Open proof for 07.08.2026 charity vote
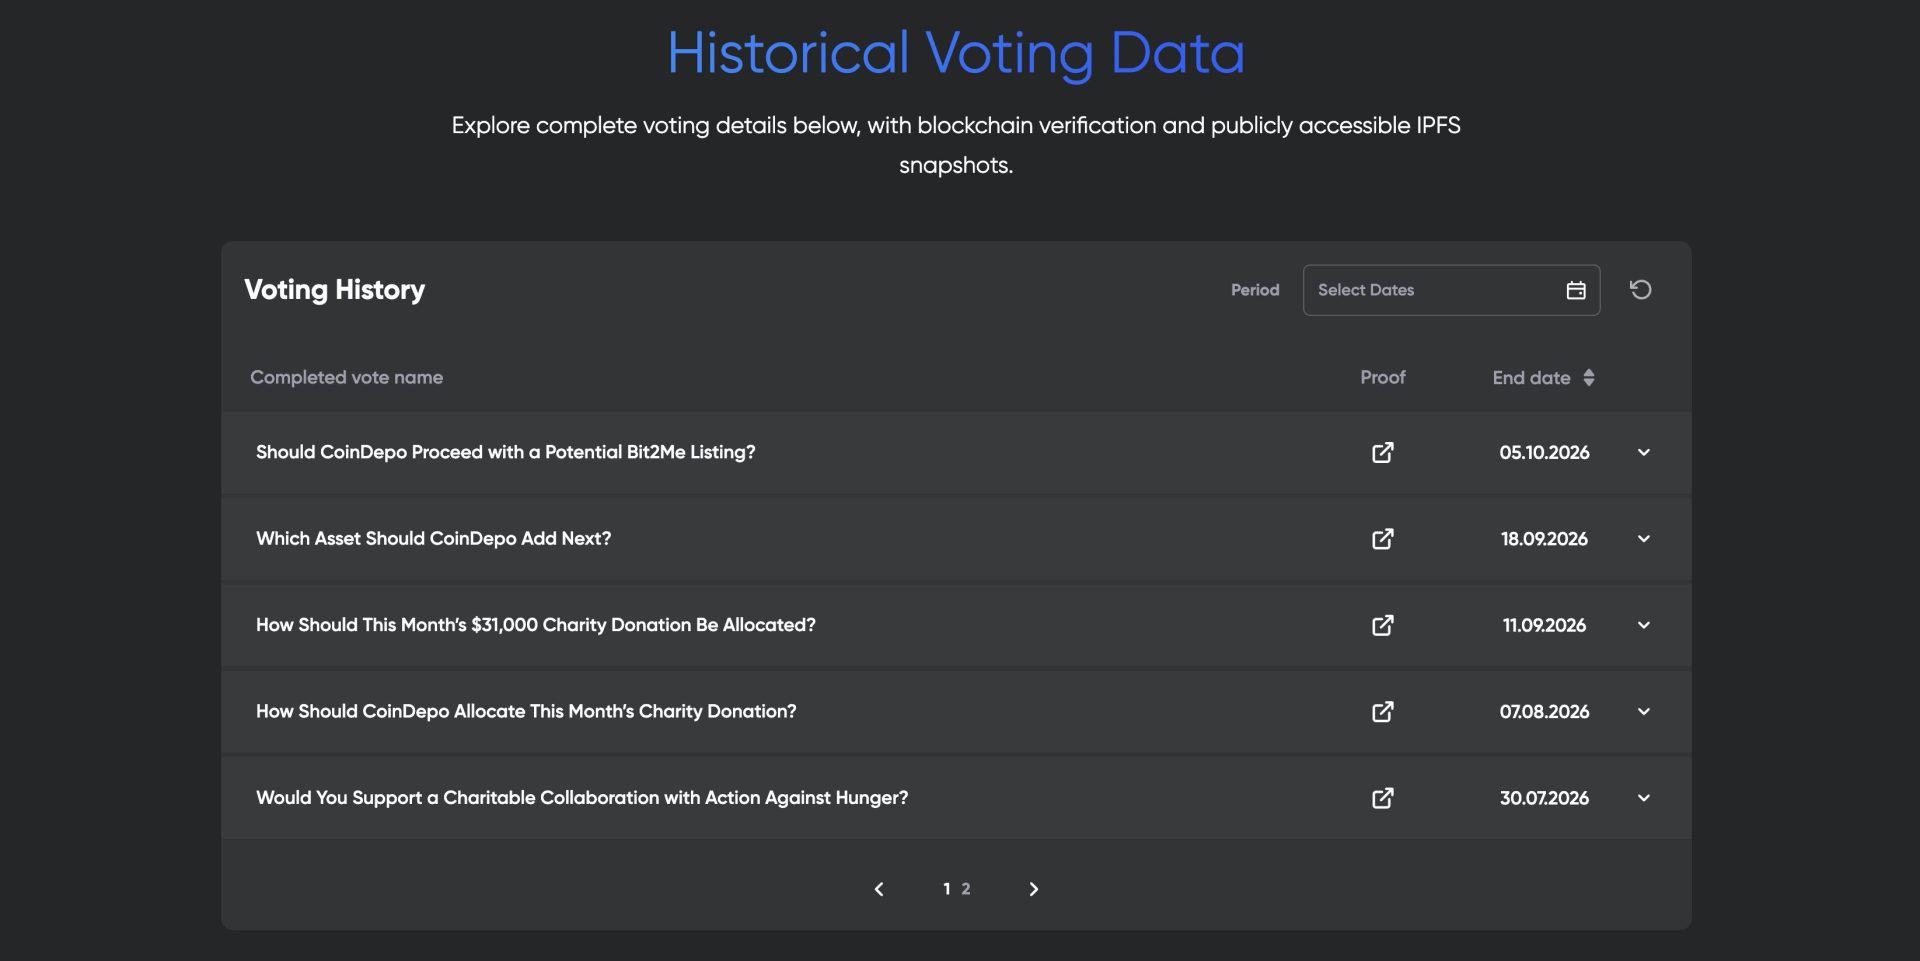Viewport: 1920px width, 961px height. pyautogui.click(x=1382, y=712)
